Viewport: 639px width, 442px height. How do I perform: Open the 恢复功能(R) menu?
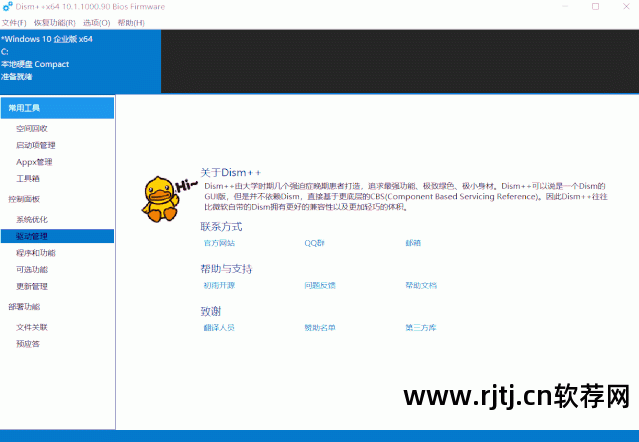coord(54,23)
